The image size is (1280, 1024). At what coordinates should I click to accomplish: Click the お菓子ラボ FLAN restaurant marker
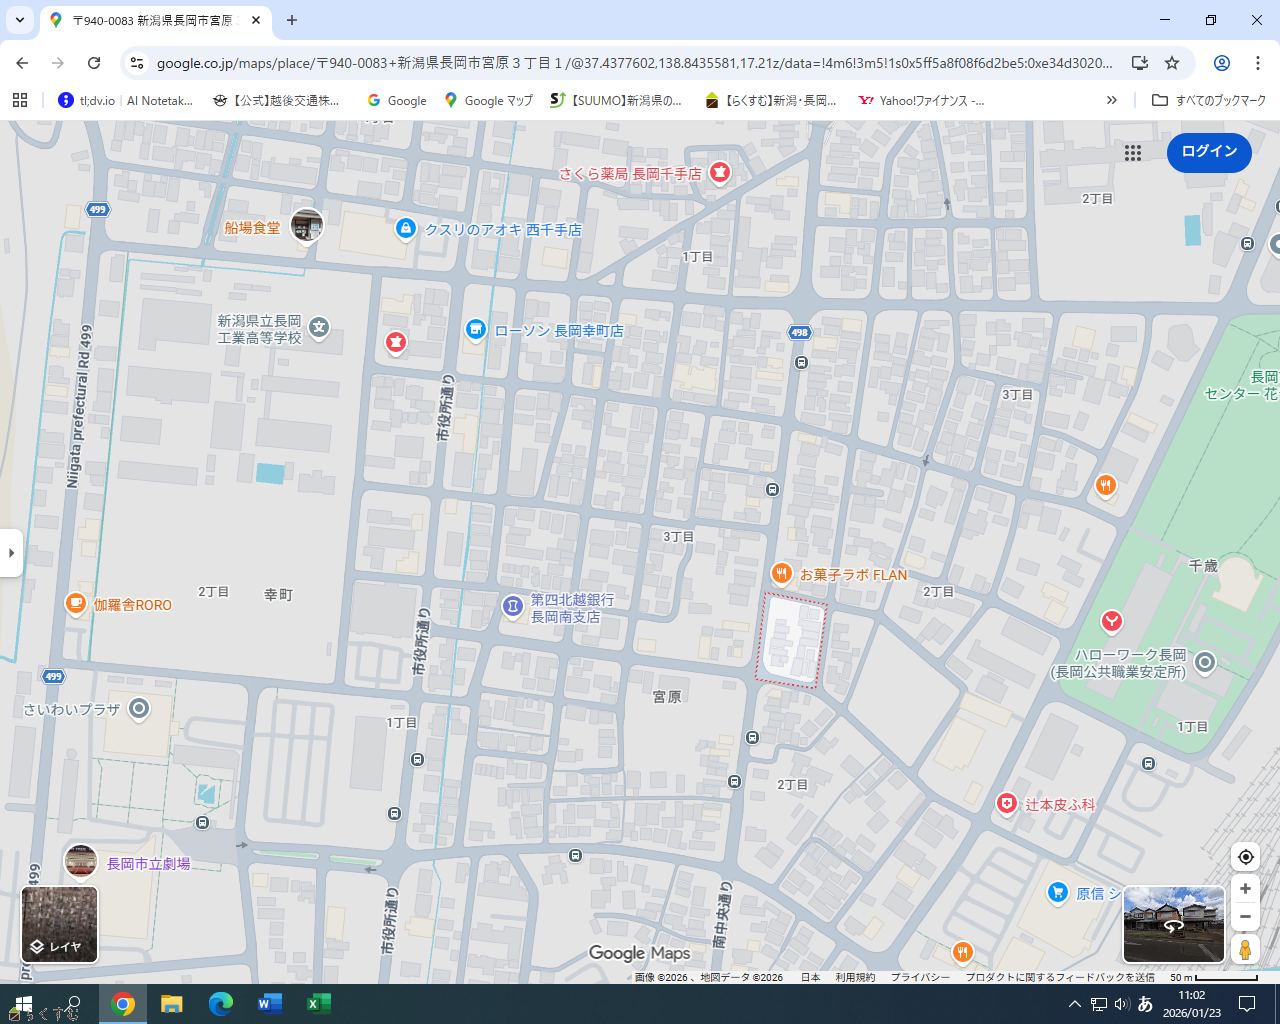(x=782, y=574)
